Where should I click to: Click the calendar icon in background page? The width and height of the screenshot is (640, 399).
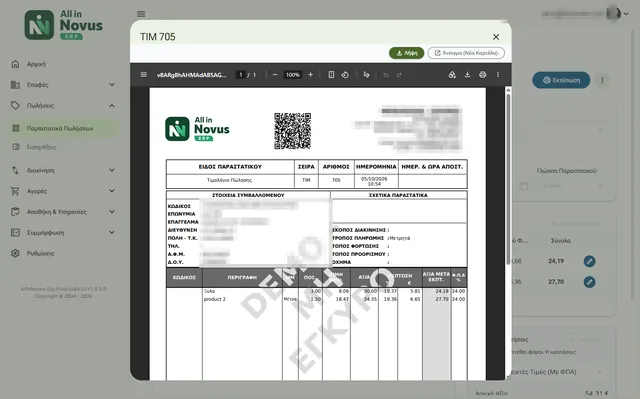[524, 186]
